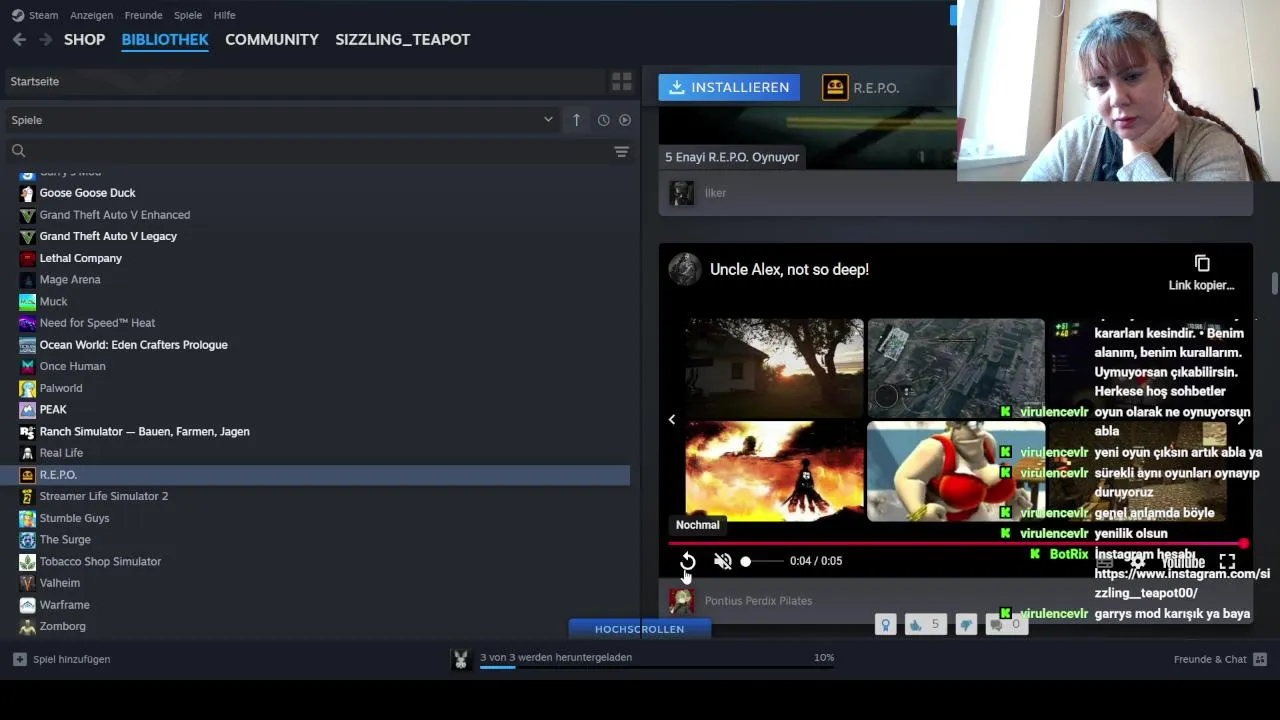Unmute the video speaker icon

pos(723,562)
